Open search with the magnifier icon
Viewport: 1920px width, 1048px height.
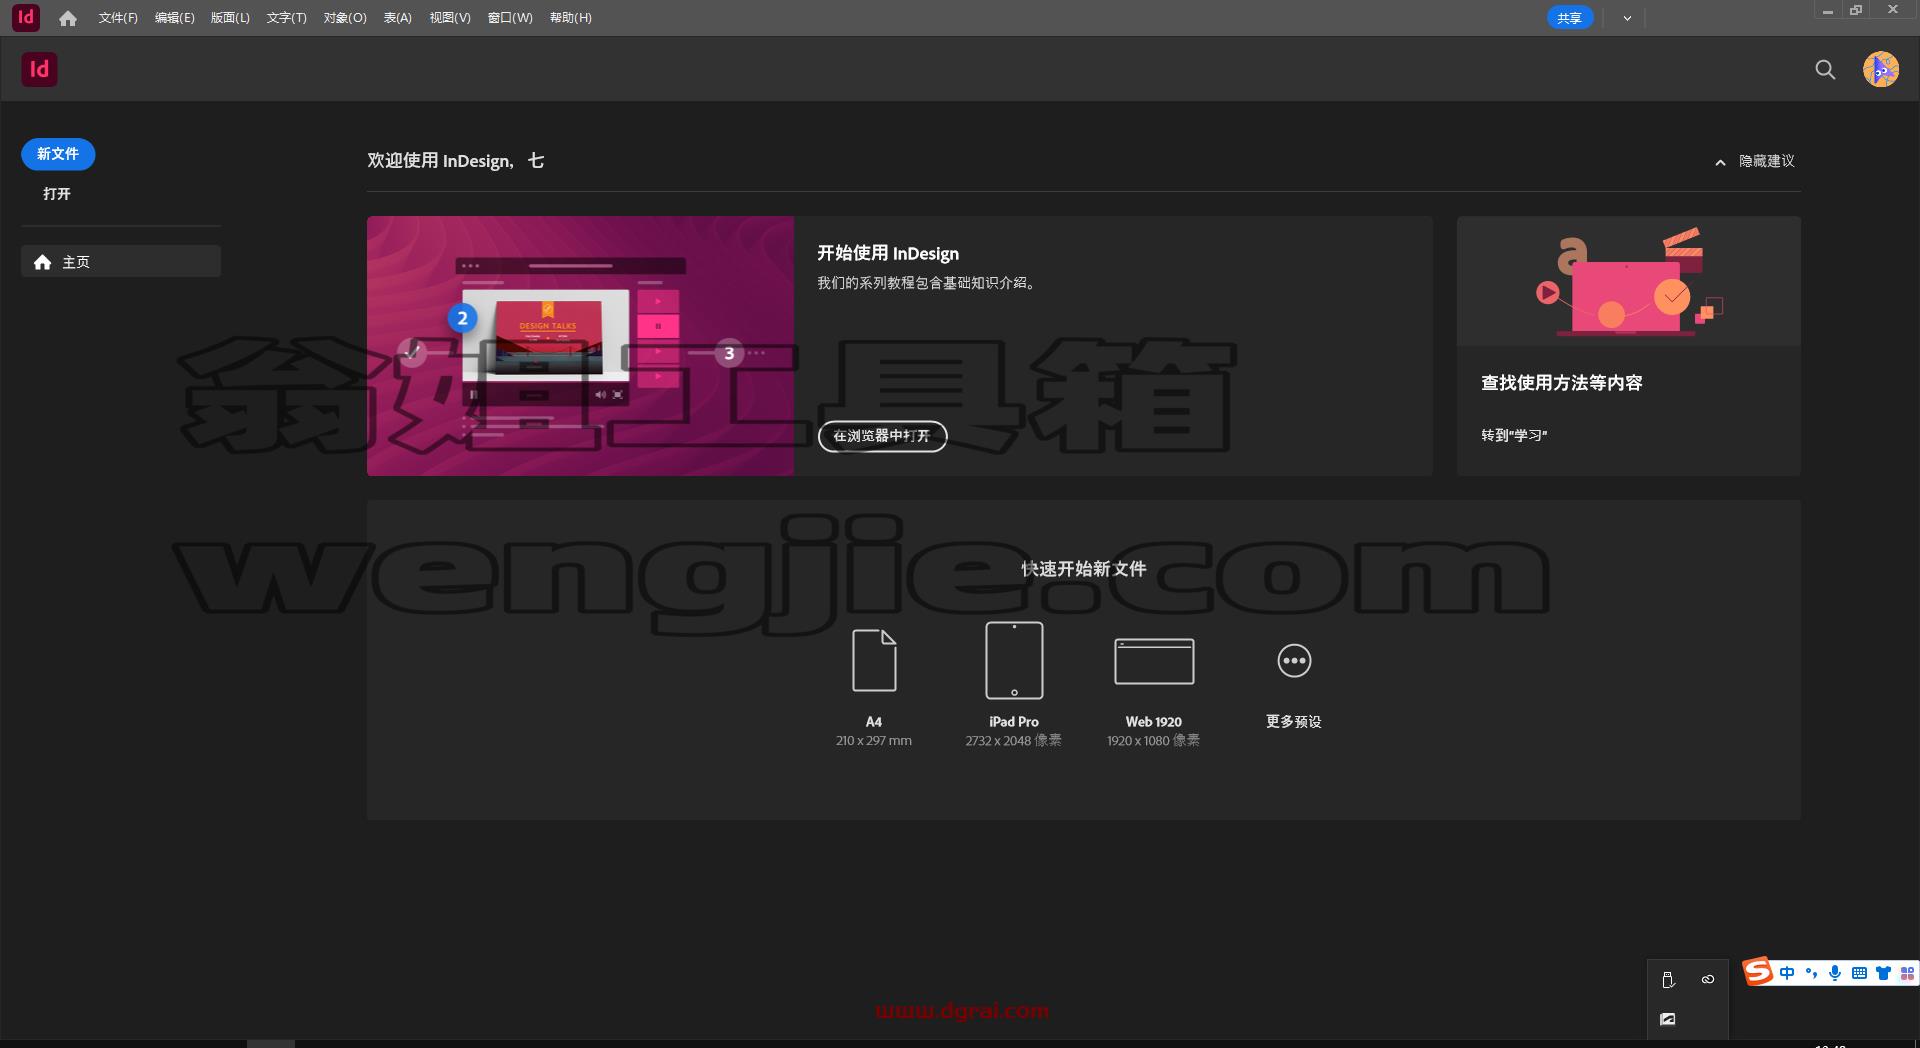(x=1825, y=69)
